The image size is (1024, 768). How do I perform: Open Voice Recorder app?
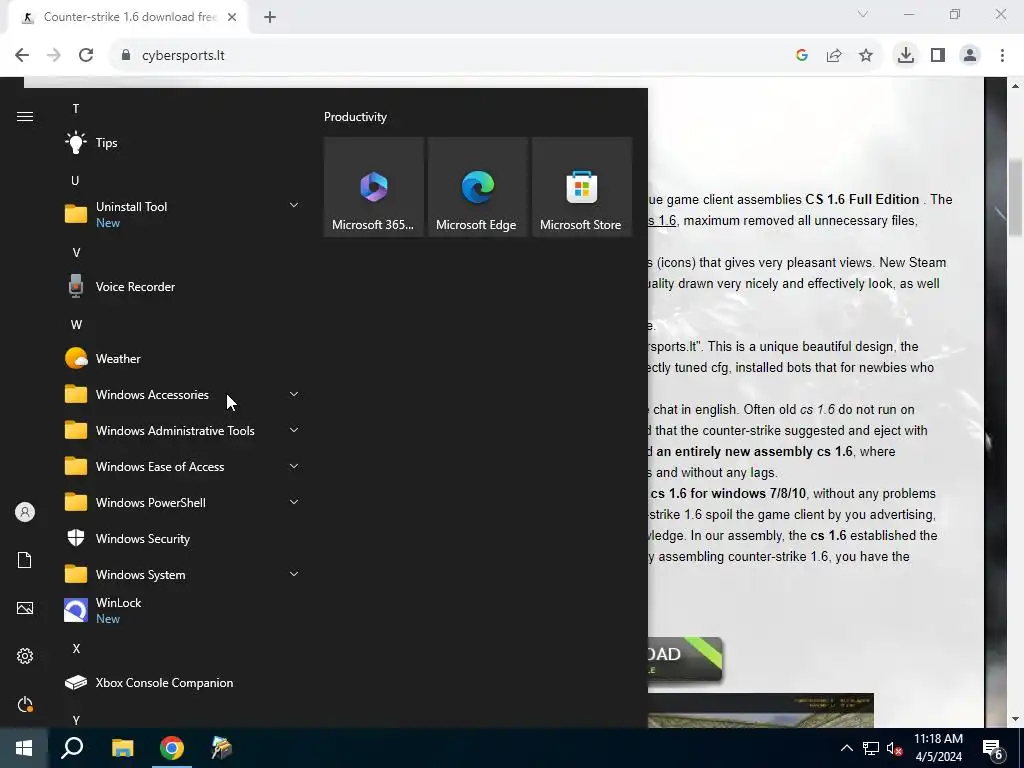183,287
